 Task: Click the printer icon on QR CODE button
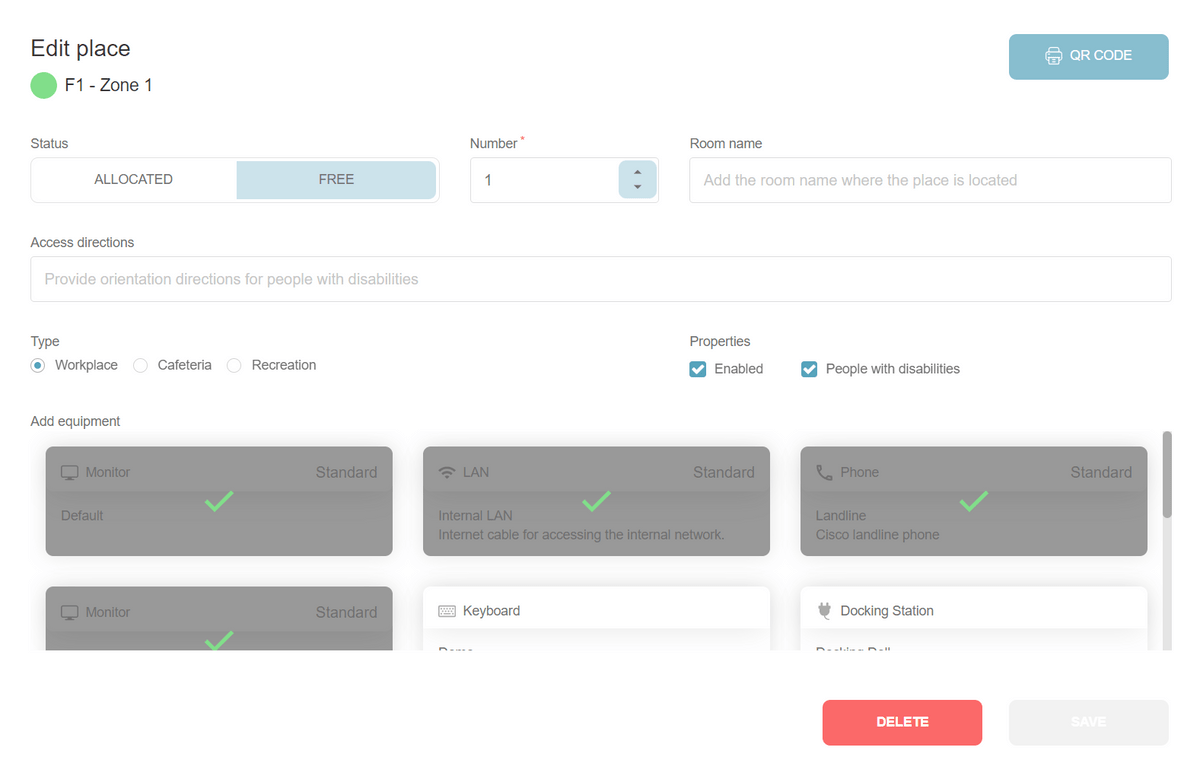coord(1053,56)
